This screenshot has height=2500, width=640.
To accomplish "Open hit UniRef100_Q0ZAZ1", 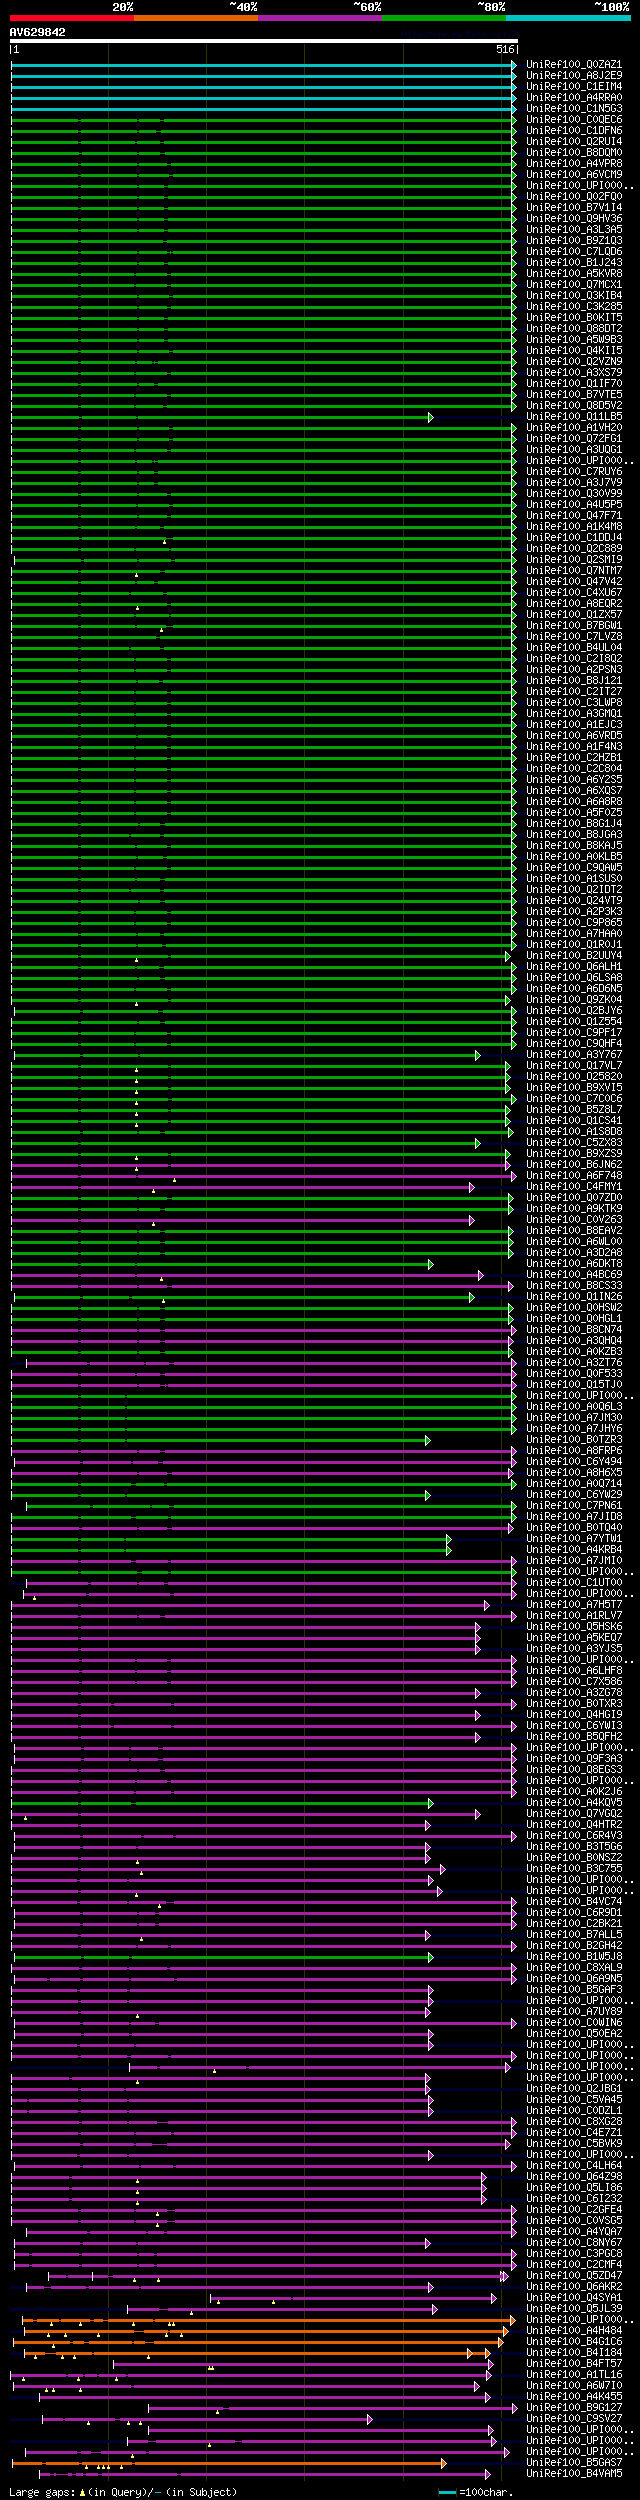I will tap(574, 65).
